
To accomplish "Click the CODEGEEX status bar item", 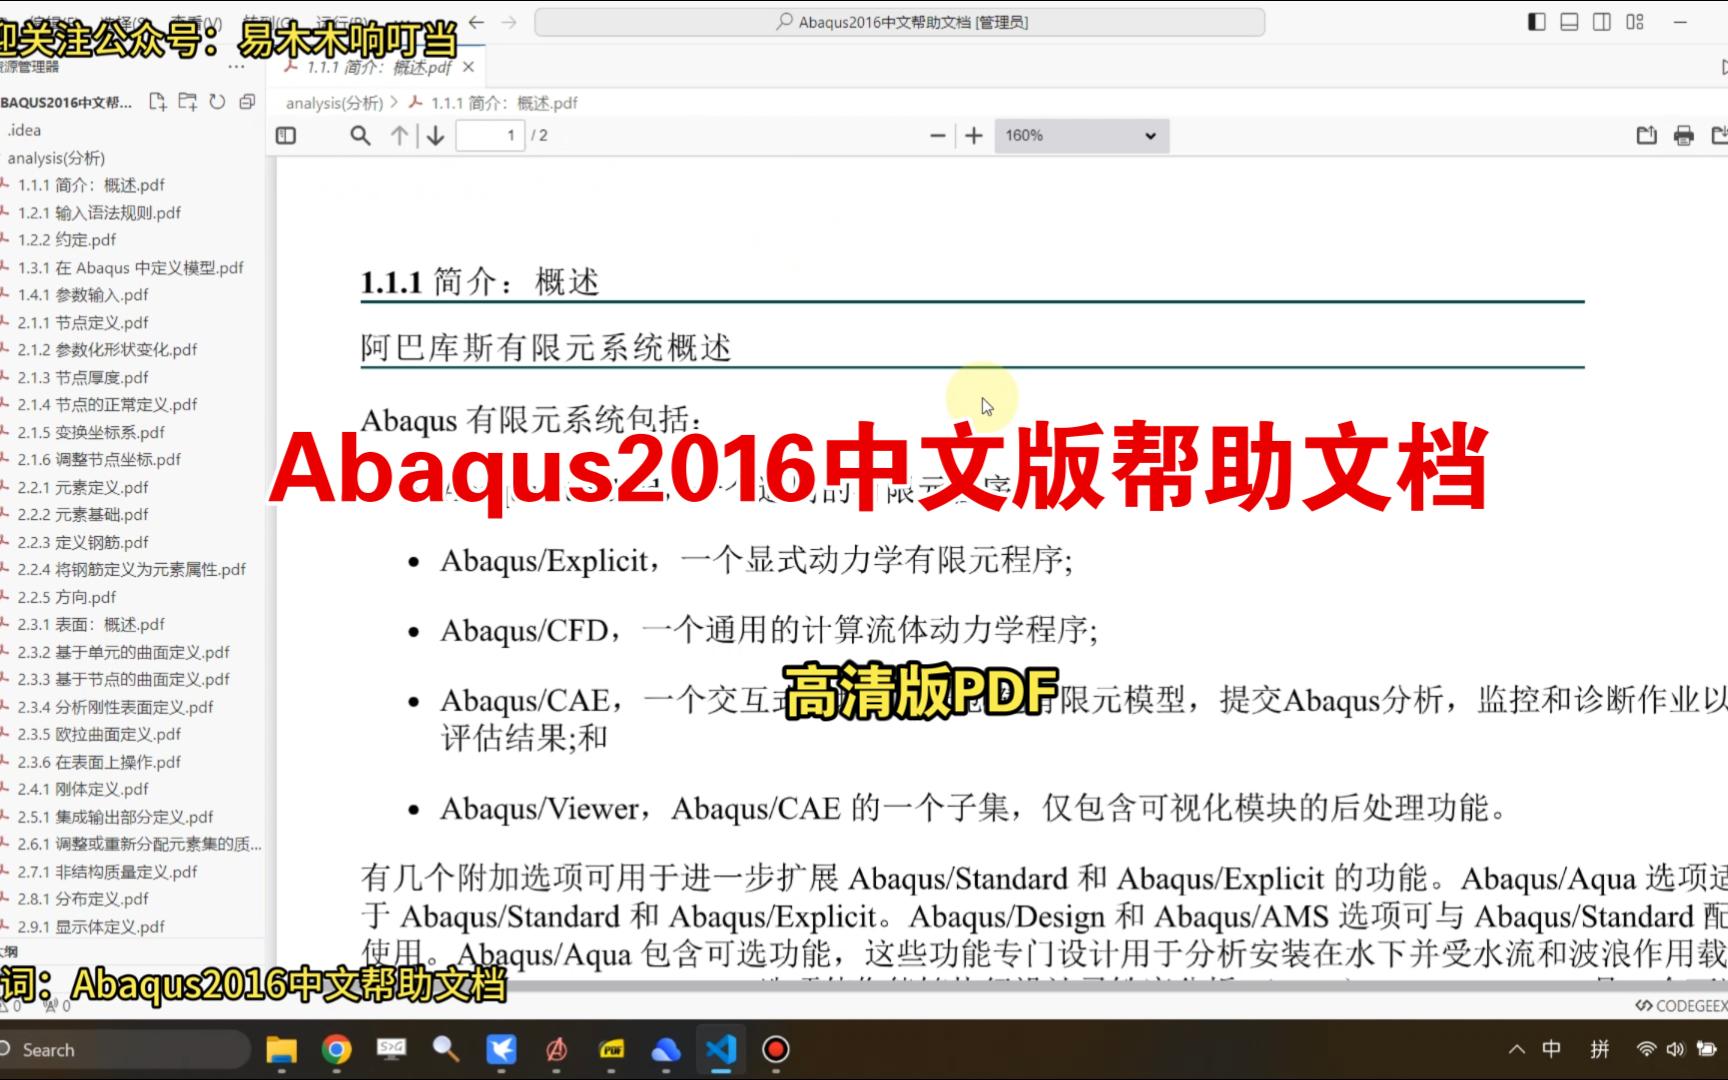I will point(1680,1006).
